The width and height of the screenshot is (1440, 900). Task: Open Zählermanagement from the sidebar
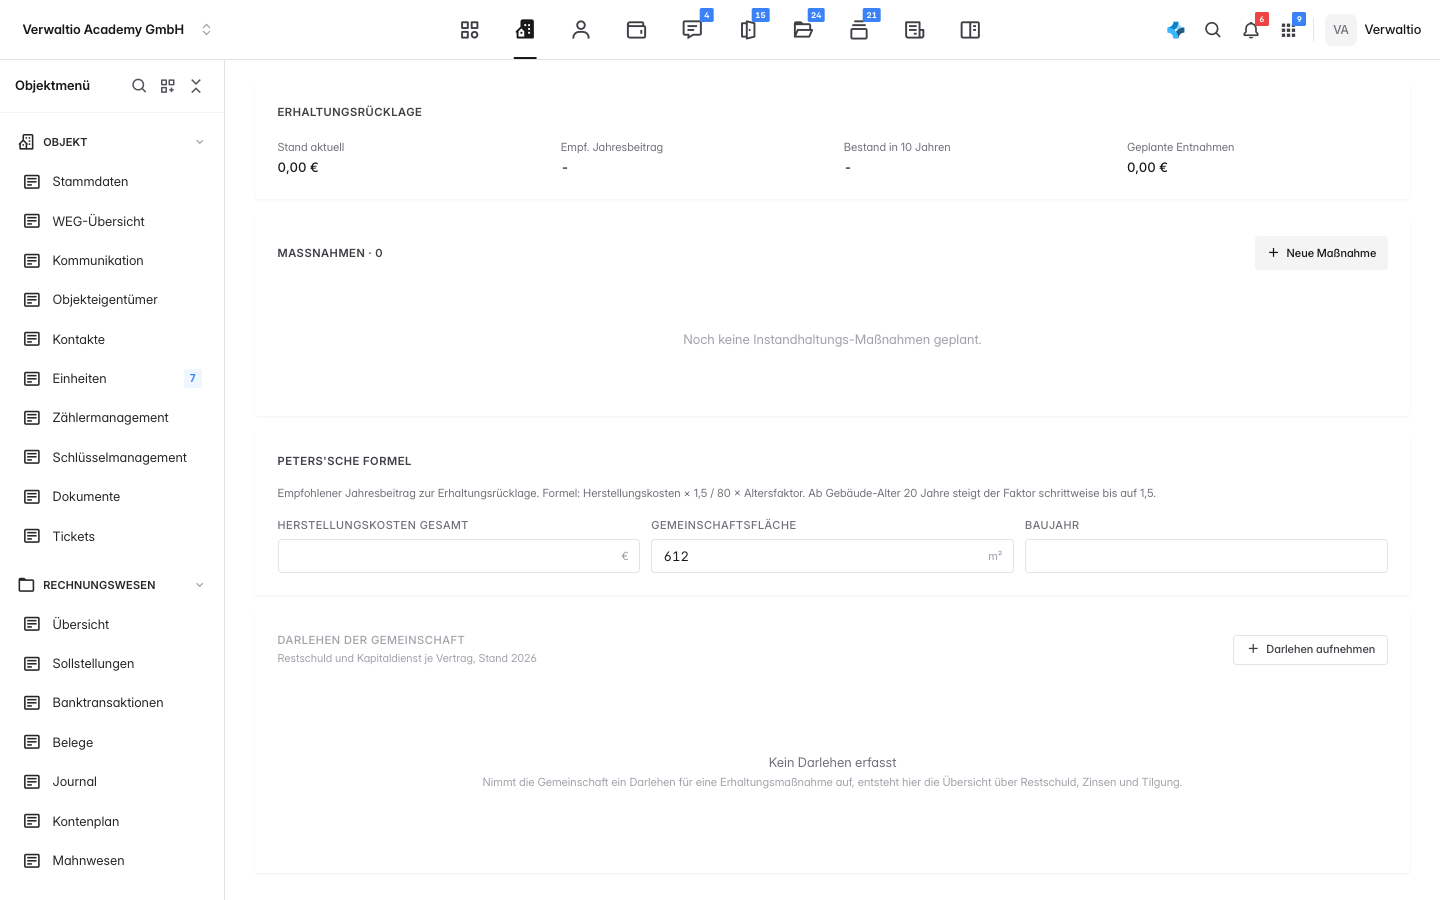112,418
